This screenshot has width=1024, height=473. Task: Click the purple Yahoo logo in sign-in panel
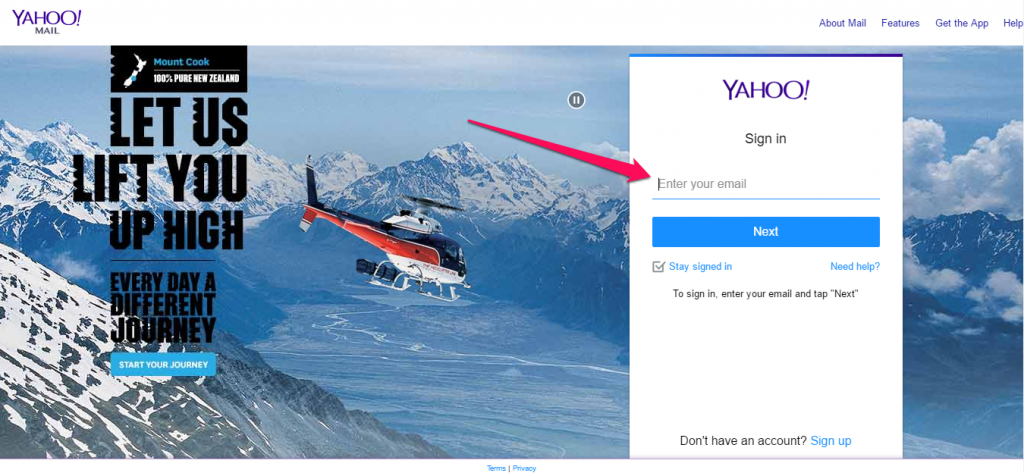point(765,90)
